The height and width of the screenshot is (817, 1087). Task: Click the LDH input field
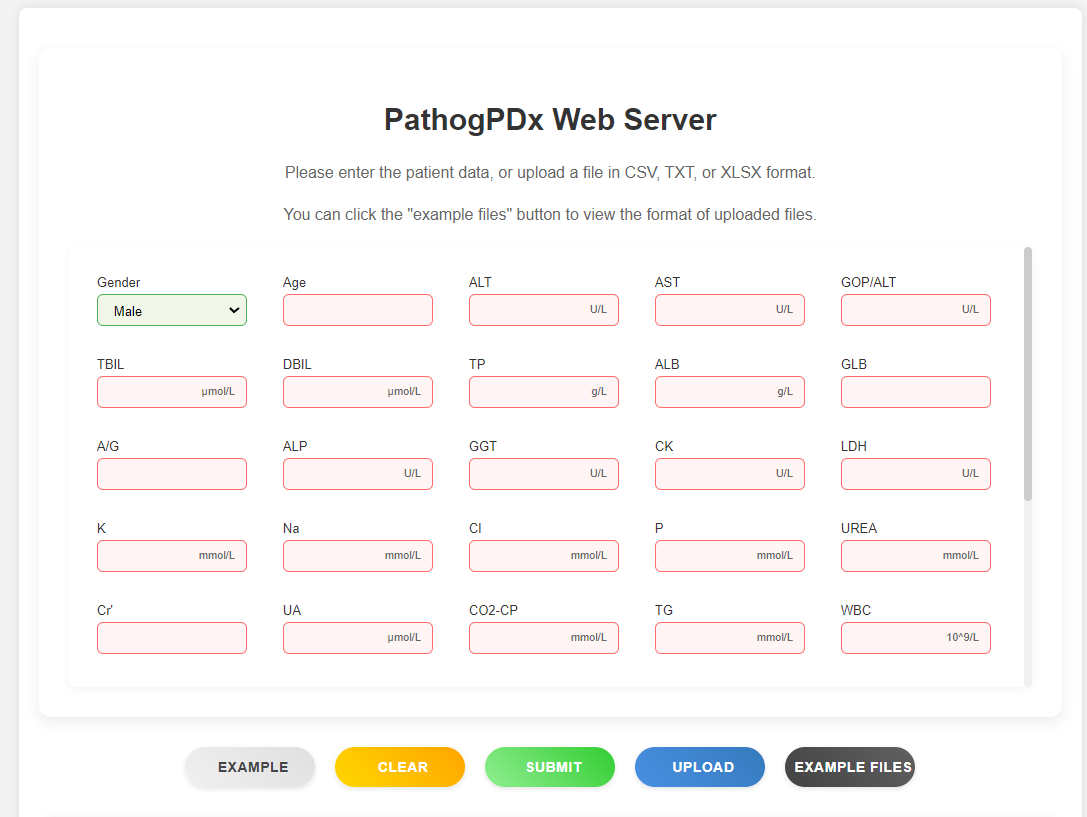point(915,474)
